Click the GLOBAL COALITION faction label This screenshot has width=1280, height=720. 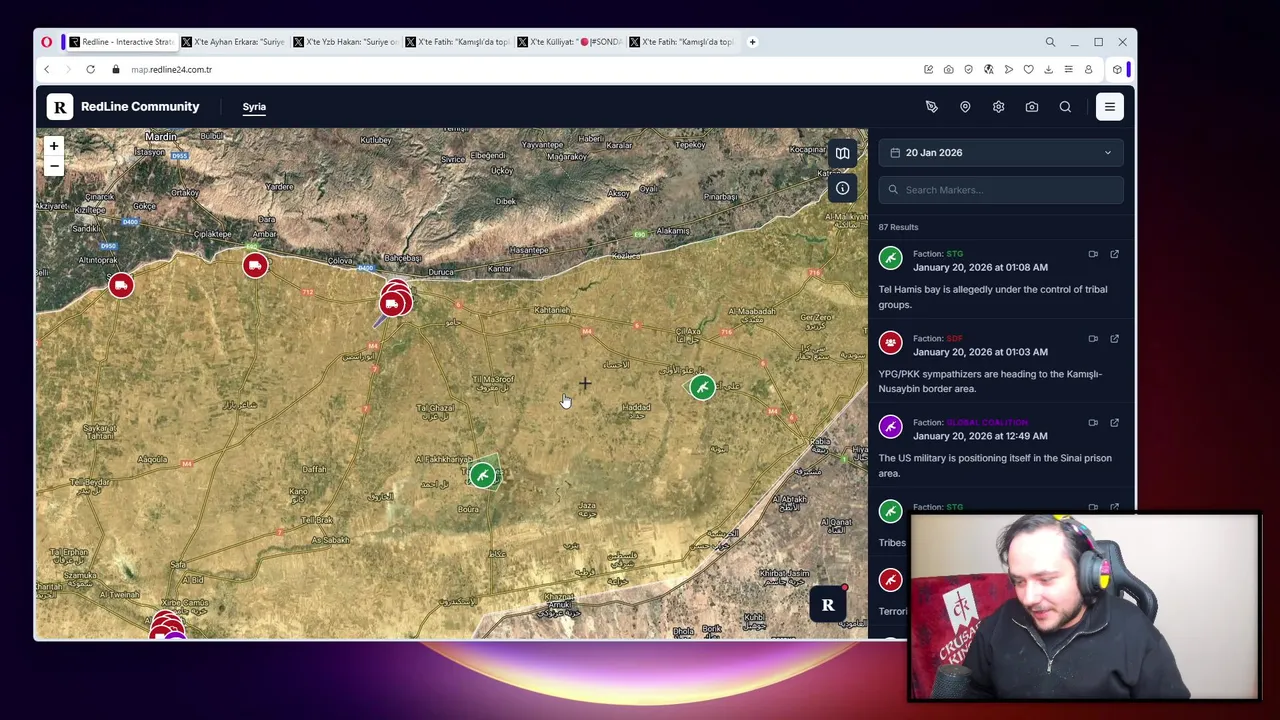(987, 422)
